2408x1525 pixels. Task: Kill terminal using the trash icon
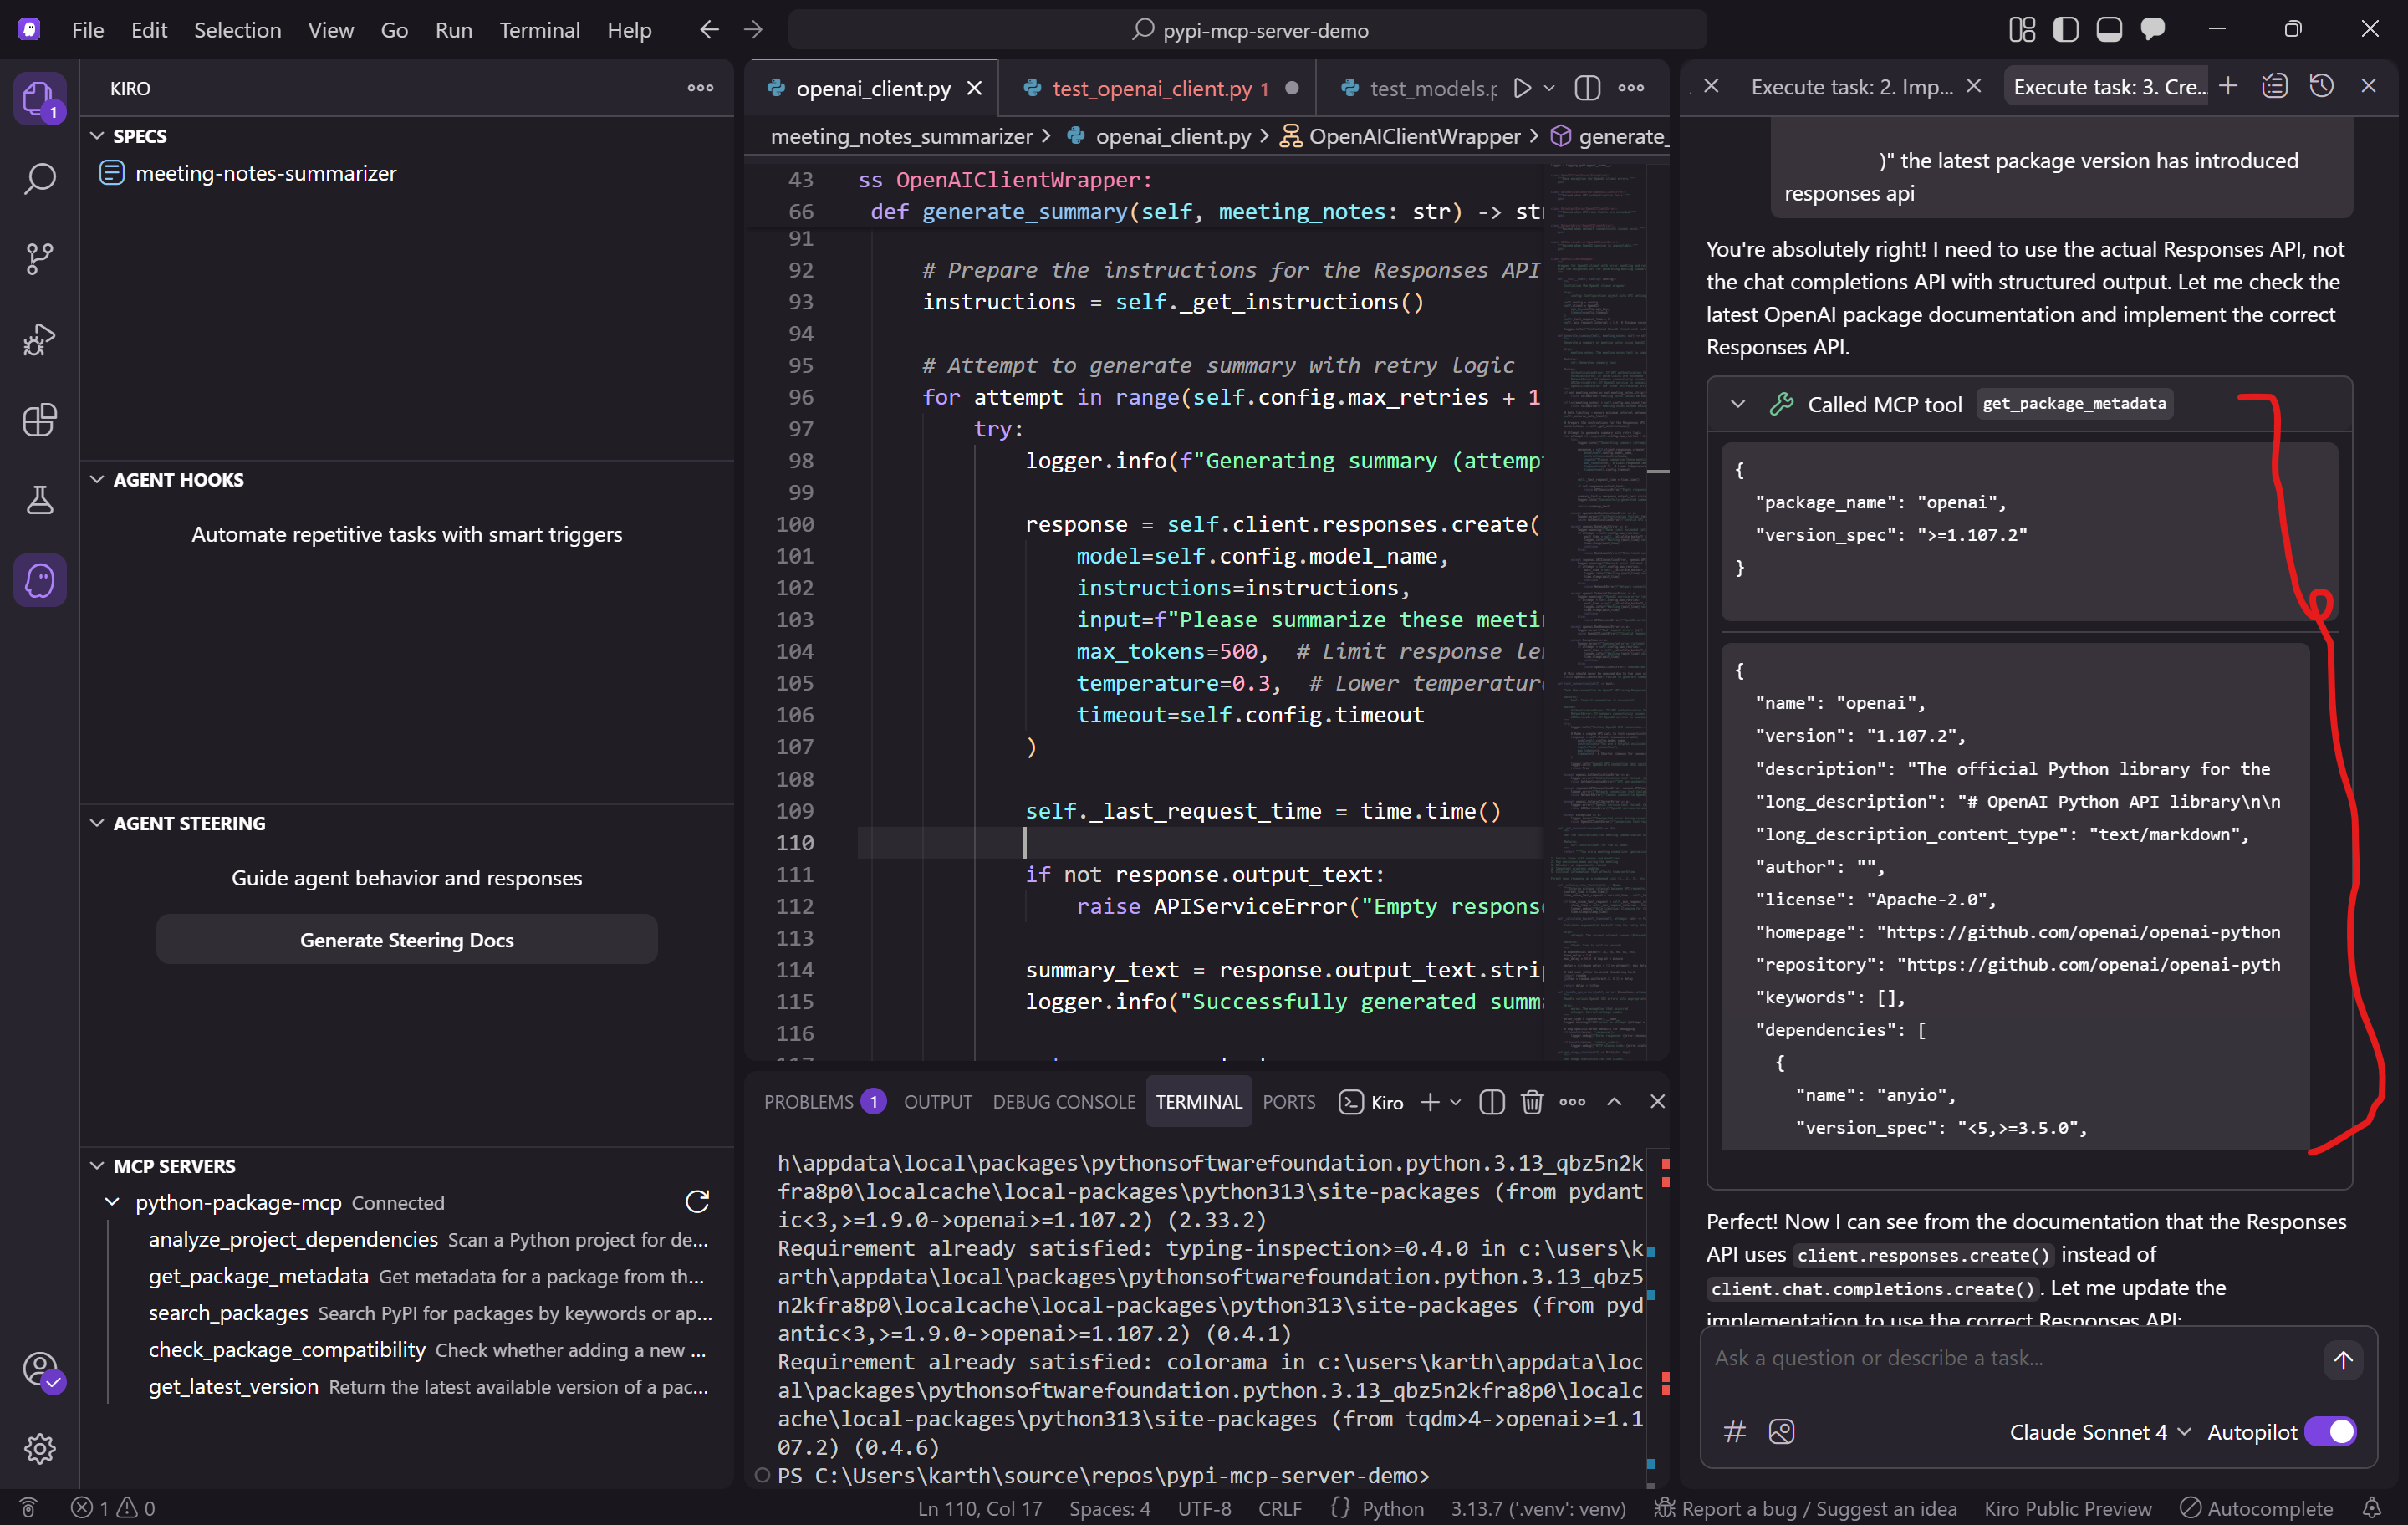point(1531,1102)
